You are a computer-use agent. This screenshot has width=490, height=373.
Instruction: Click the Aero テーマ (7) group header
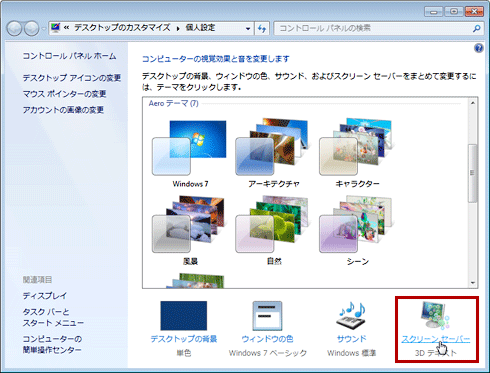pyautogui.click(x=173, y=103)
